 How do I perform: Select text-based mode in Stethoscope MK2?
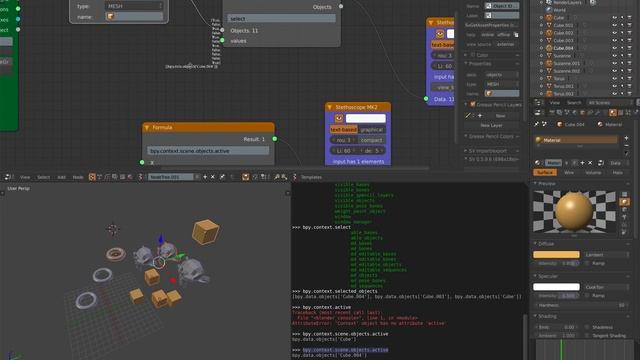[344, 130]
